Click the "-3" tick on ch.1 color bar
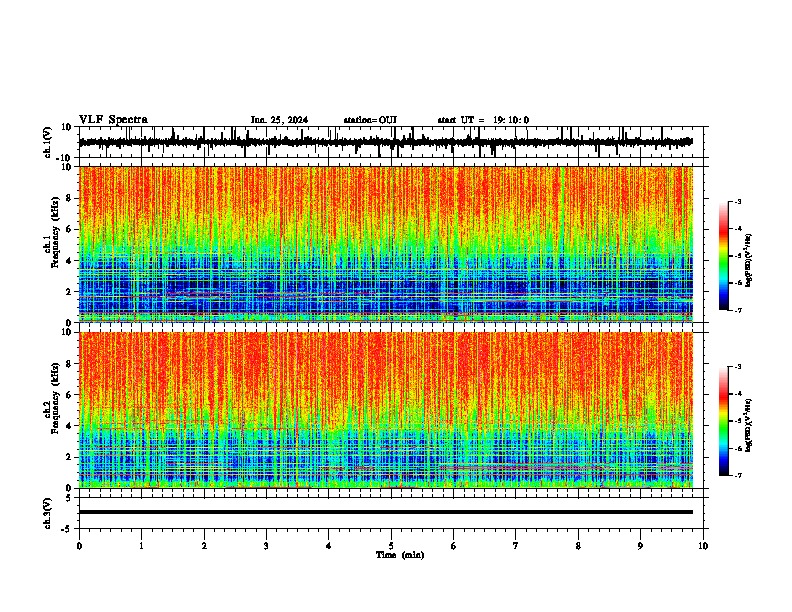This screenshot has height=612, width=792. click(x=737, y=201)
